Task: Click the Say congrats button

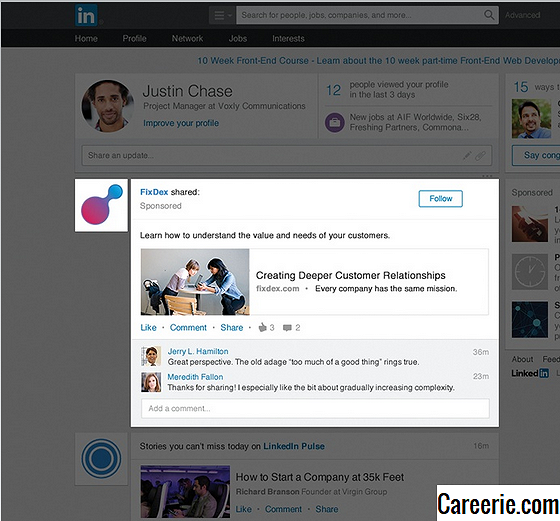Action: click(536, 155)
